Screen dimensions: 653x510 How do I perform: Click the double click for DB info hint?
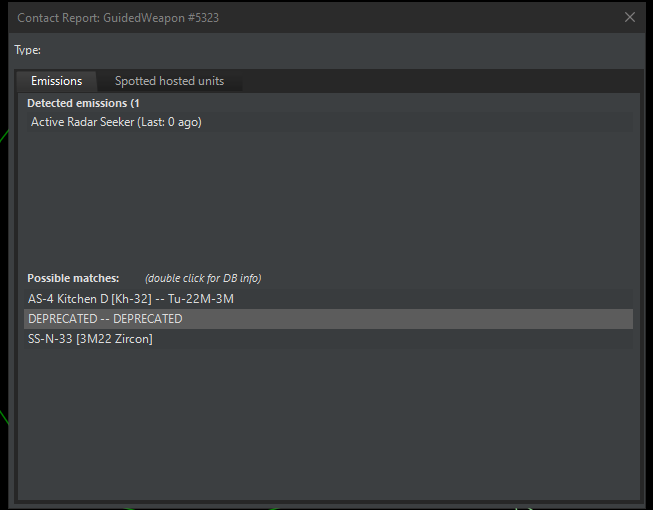point(203,278)
